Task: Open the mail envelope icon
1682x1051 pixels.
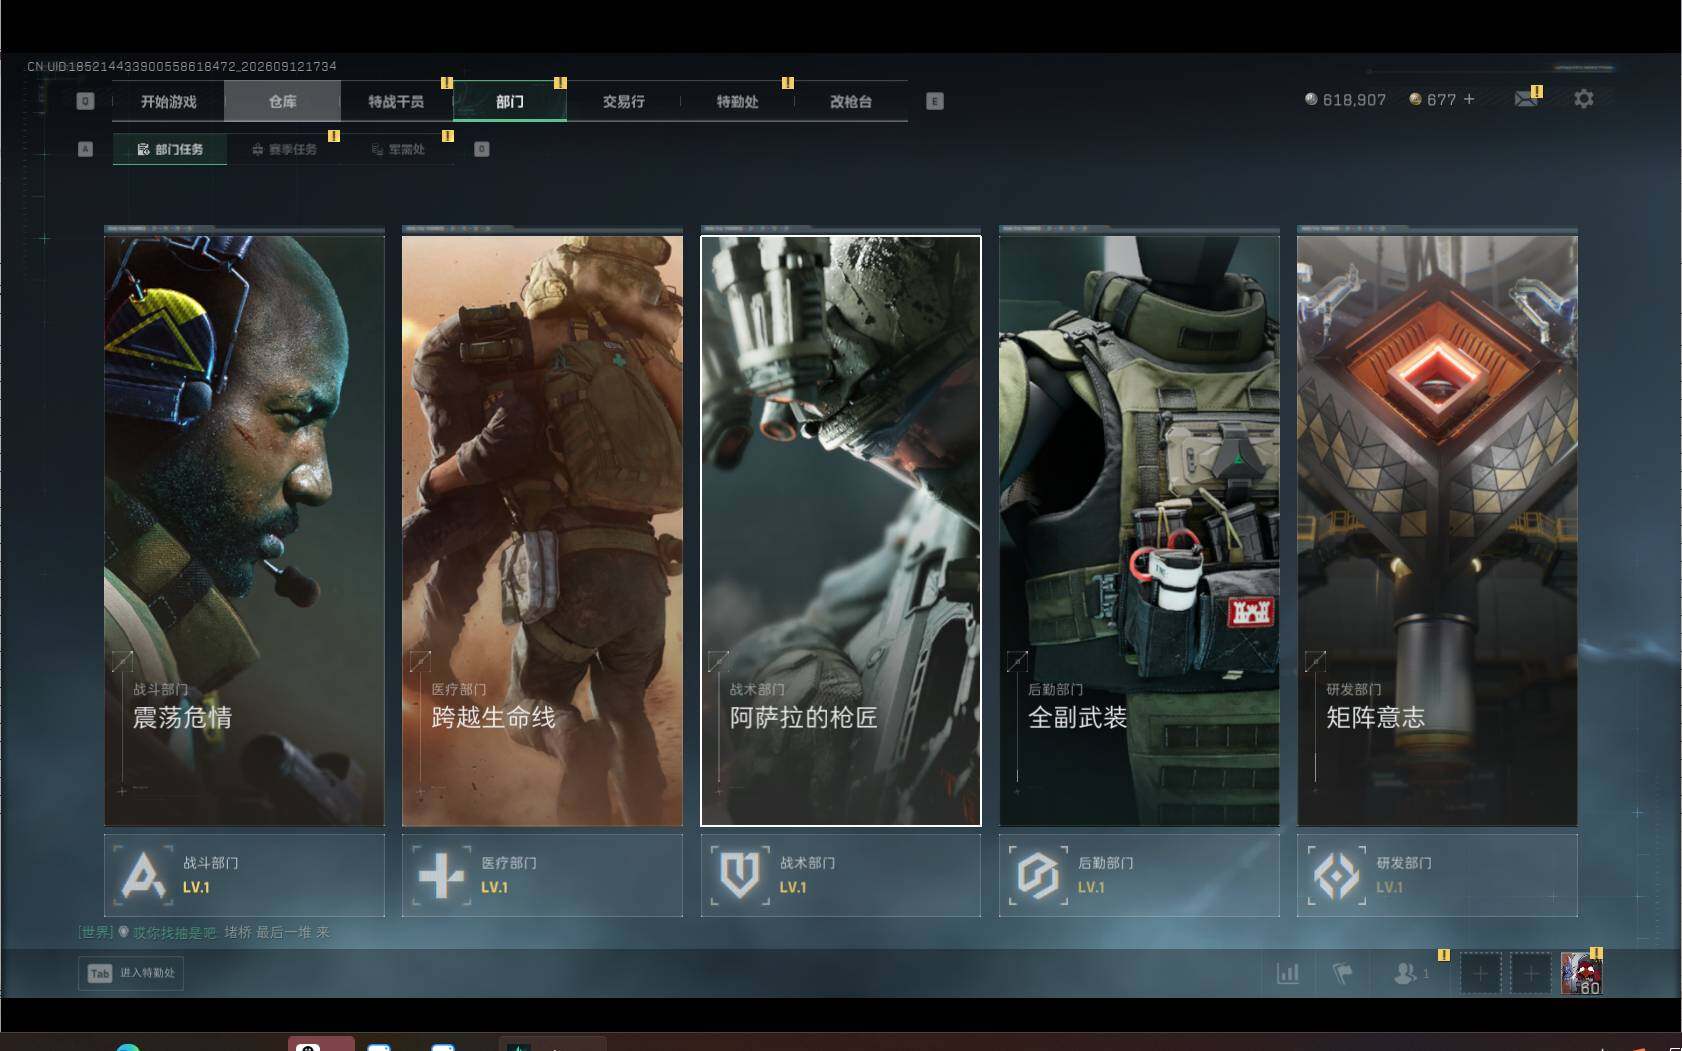Action: (x=1526, y=99)
